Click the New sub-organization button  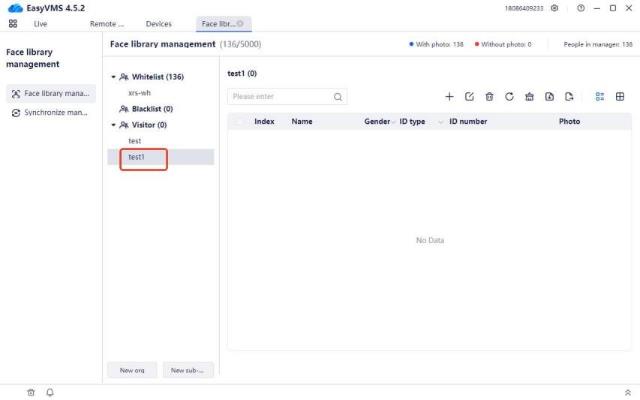tap(188, 370)
